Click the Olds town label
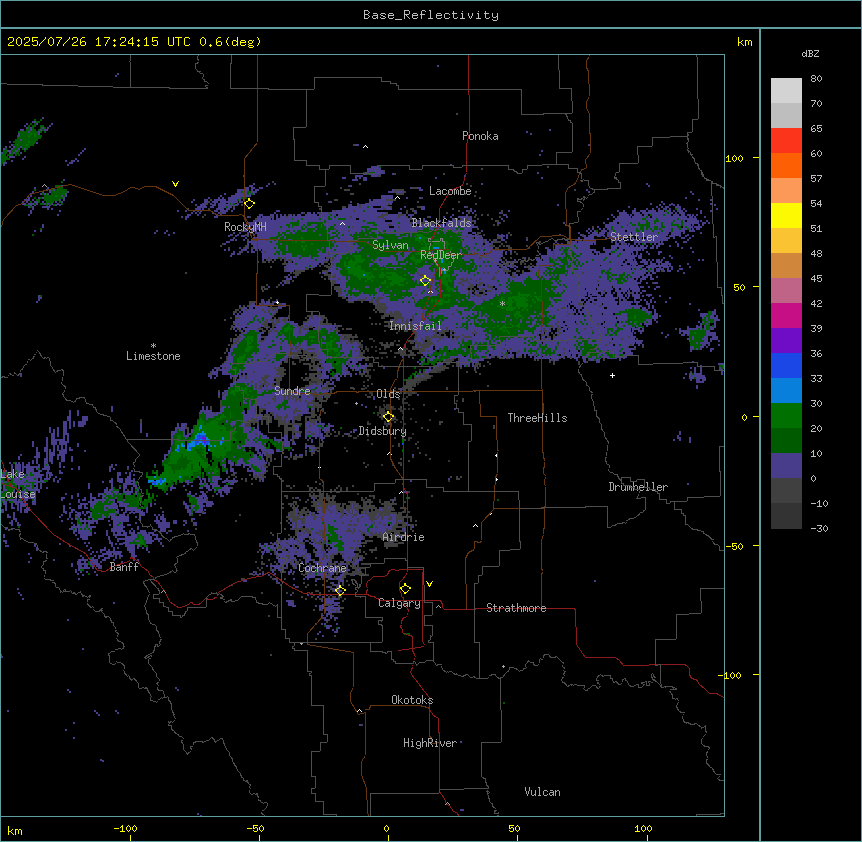This screenshot has width=862, height=842. (x=388, y=394)
